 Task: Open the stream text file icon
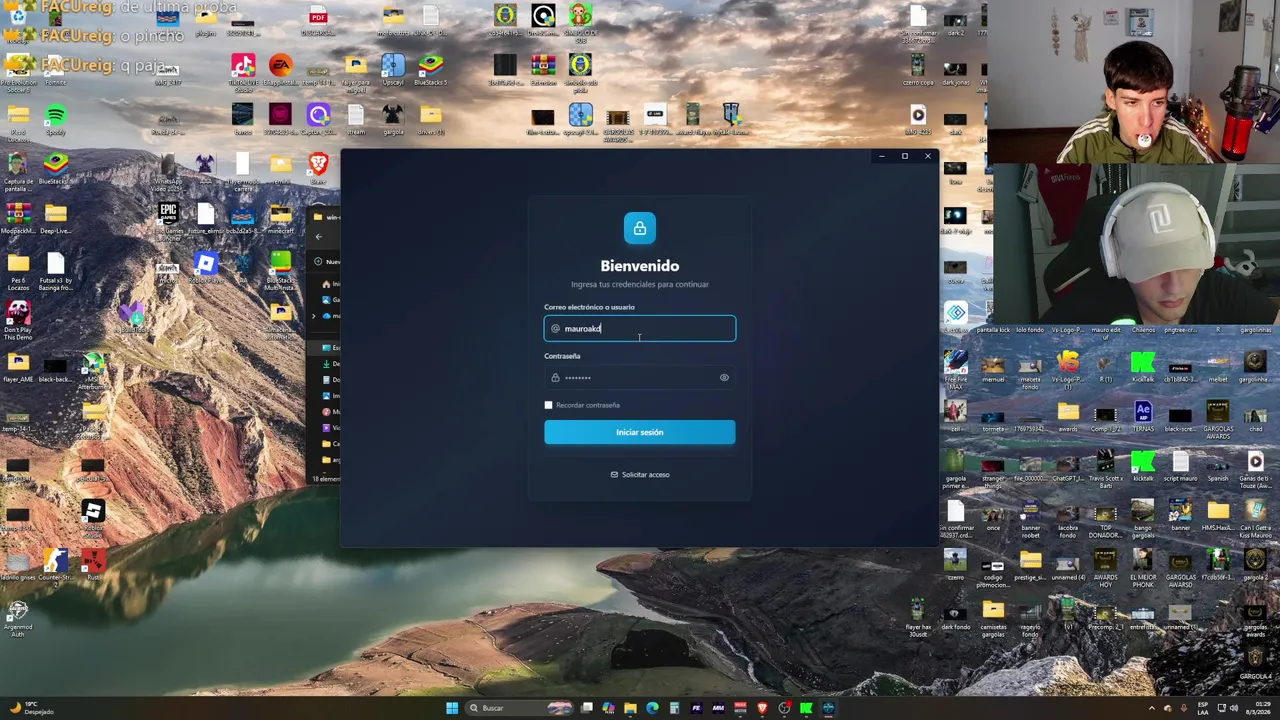[x=356, y=119]
